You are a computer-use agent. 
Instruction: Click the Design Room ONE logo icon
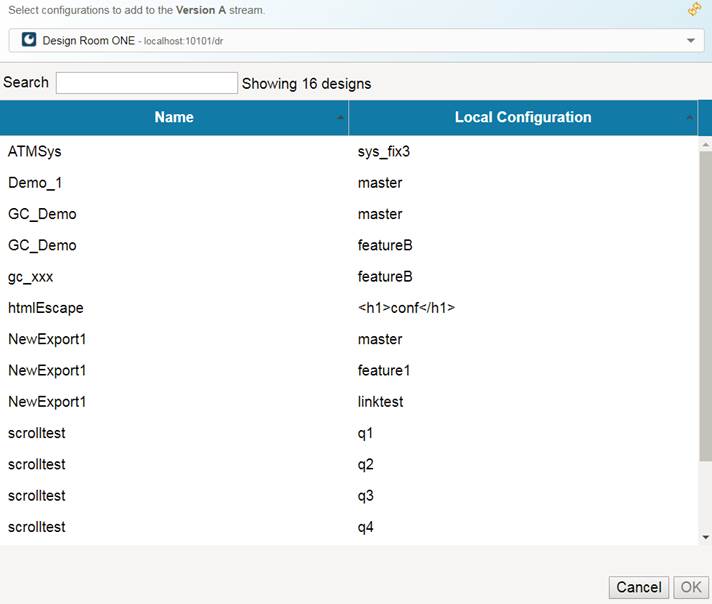28,40
